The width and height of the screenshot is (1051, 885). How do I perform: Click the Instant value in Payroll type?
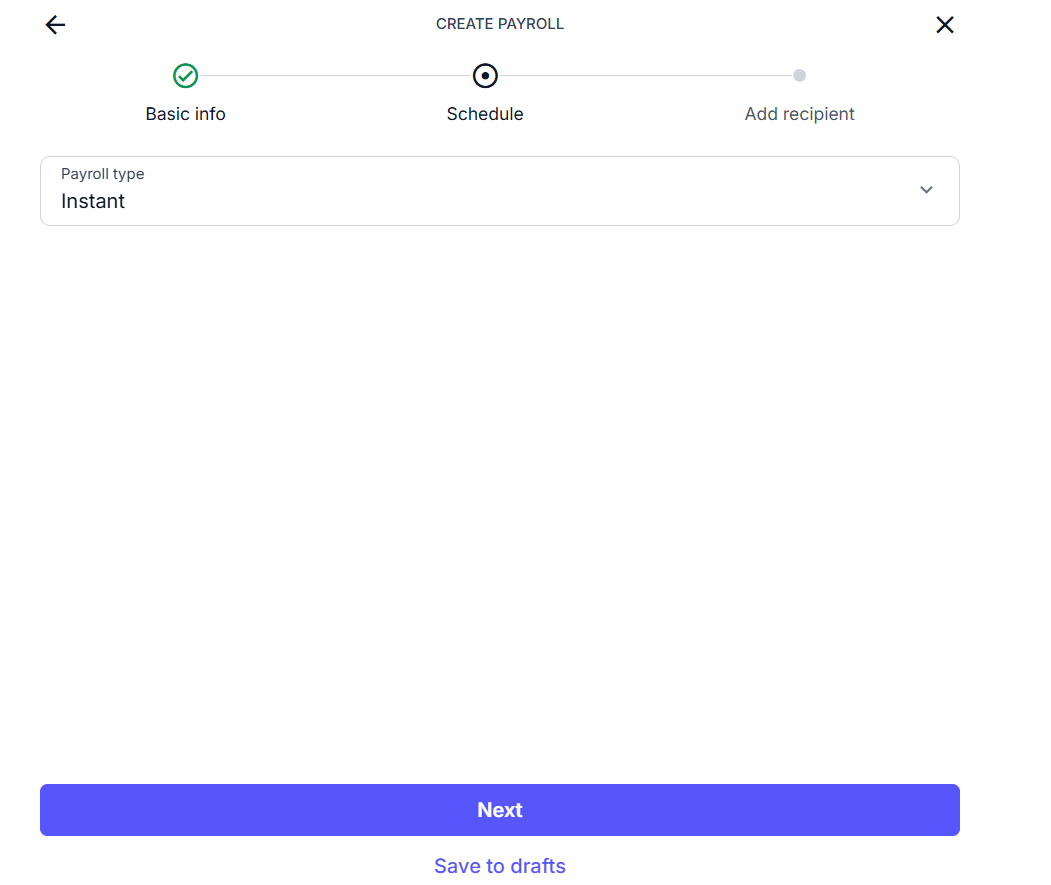(x=93, y=201)
